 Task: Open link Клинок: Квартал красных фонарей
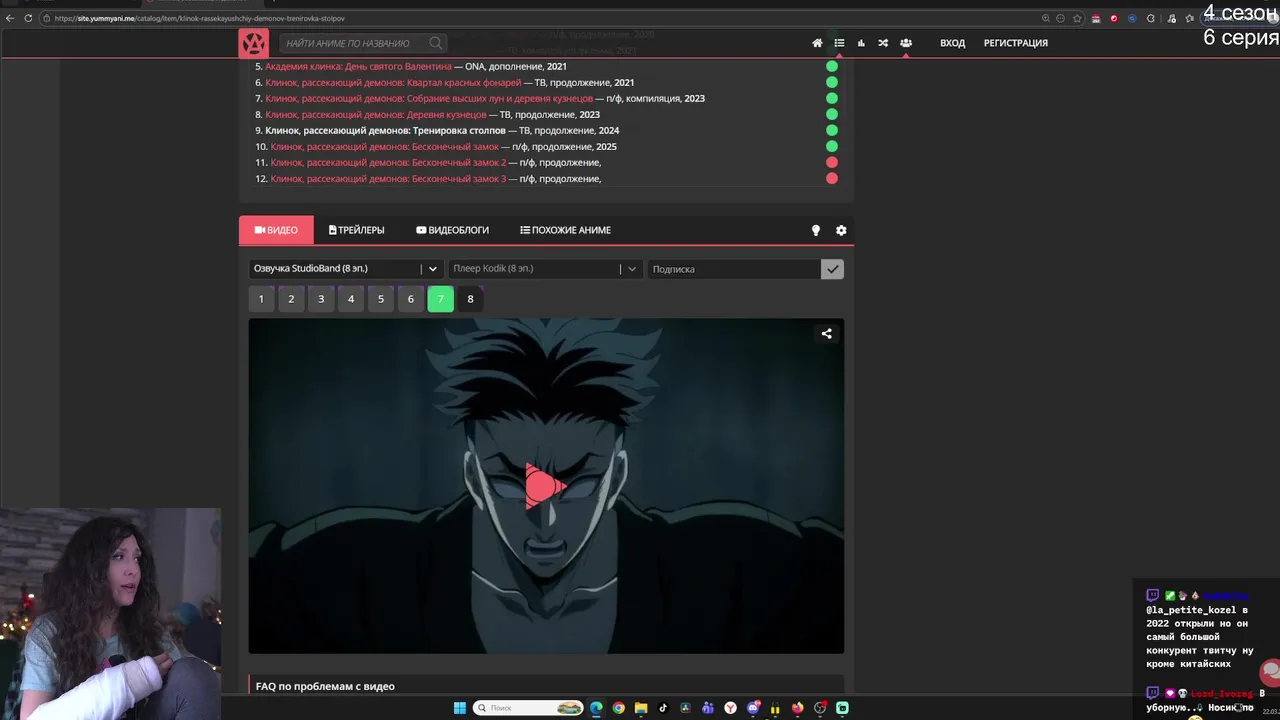393,82
